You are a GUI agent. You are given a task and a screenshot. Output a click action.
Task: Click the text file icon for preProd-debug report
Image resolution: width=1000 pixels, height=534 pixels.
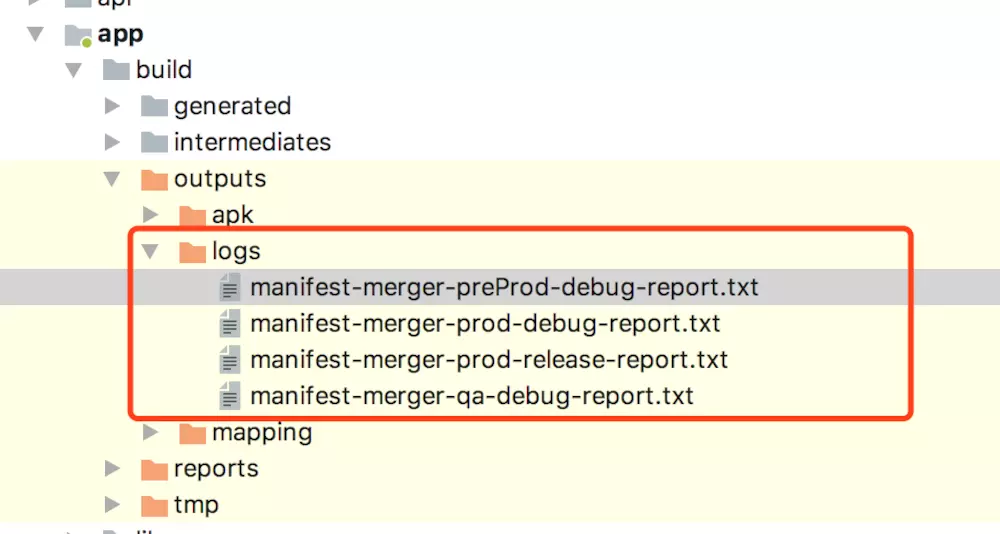(230, 287)
